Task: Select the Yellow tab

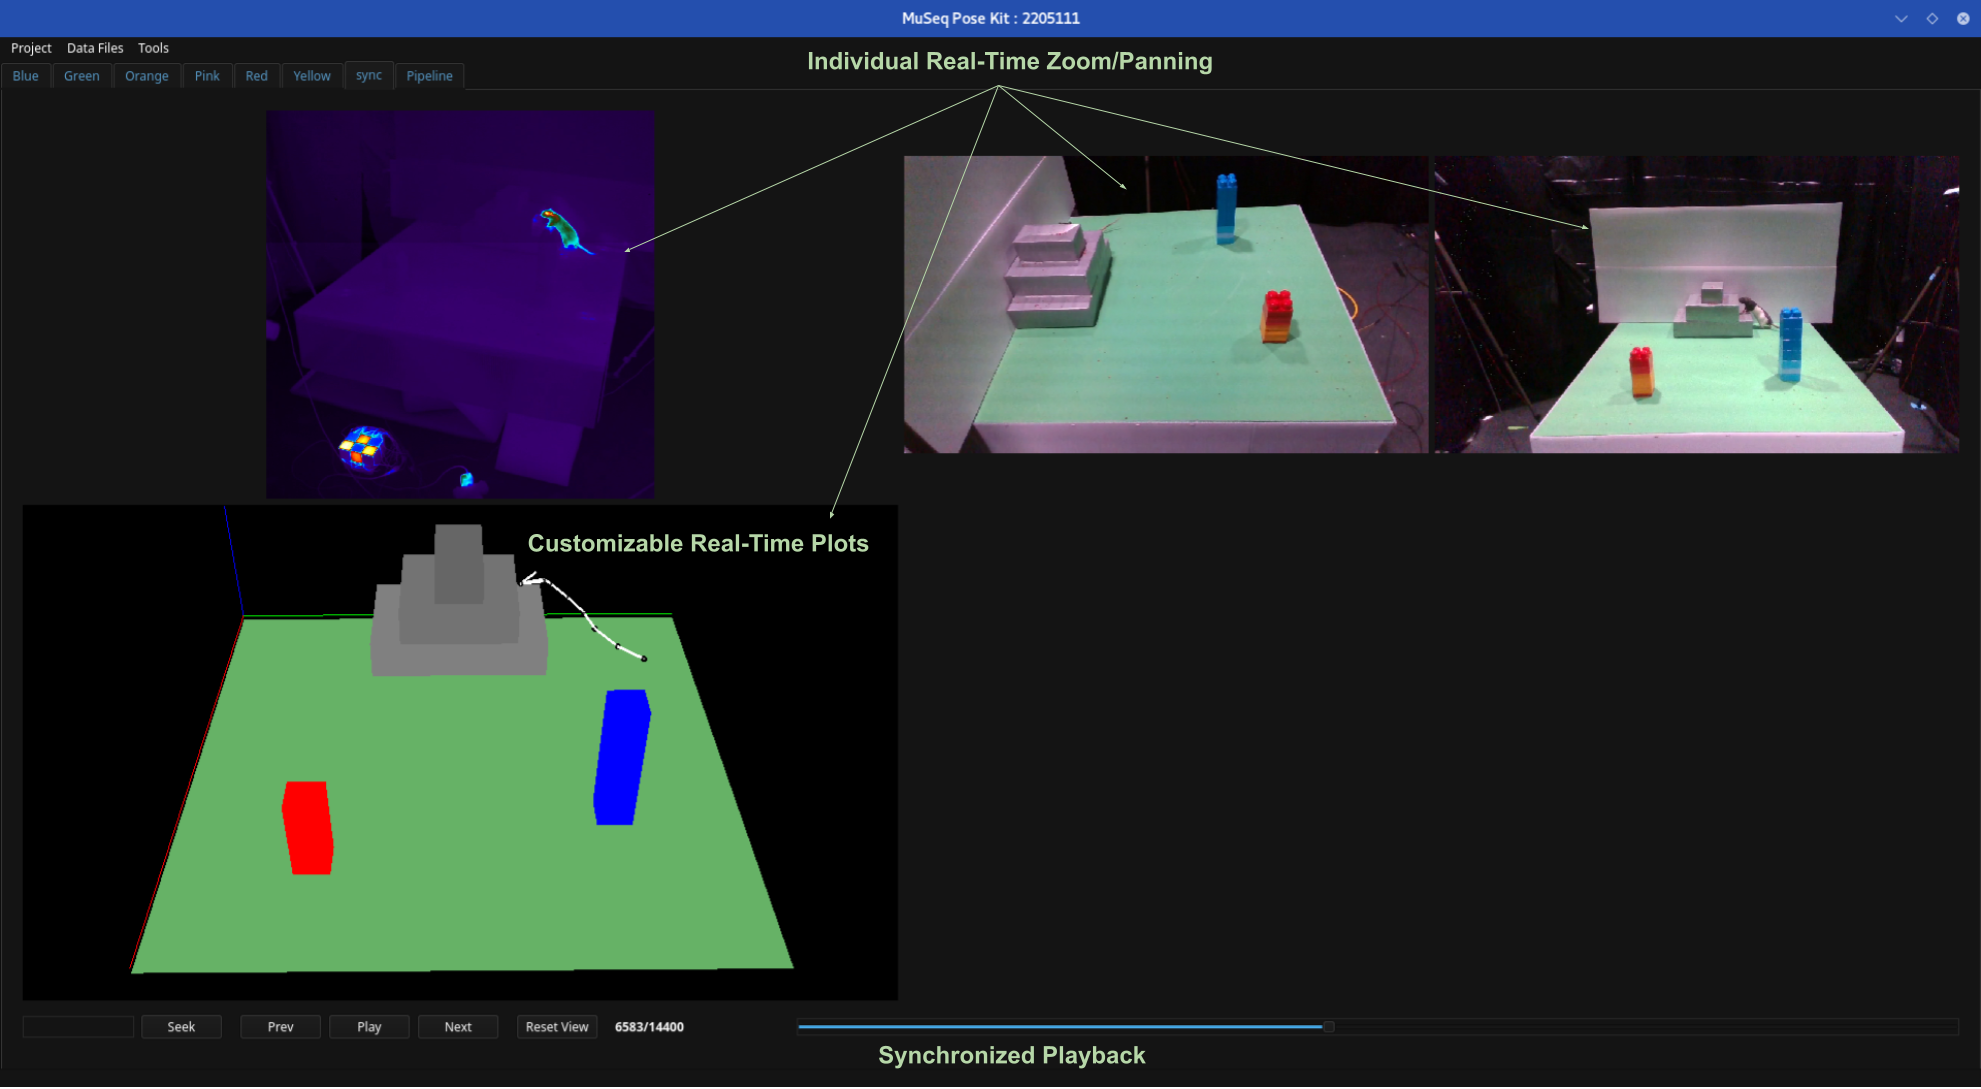Action: pyautogui.click(x=312, y=76)
